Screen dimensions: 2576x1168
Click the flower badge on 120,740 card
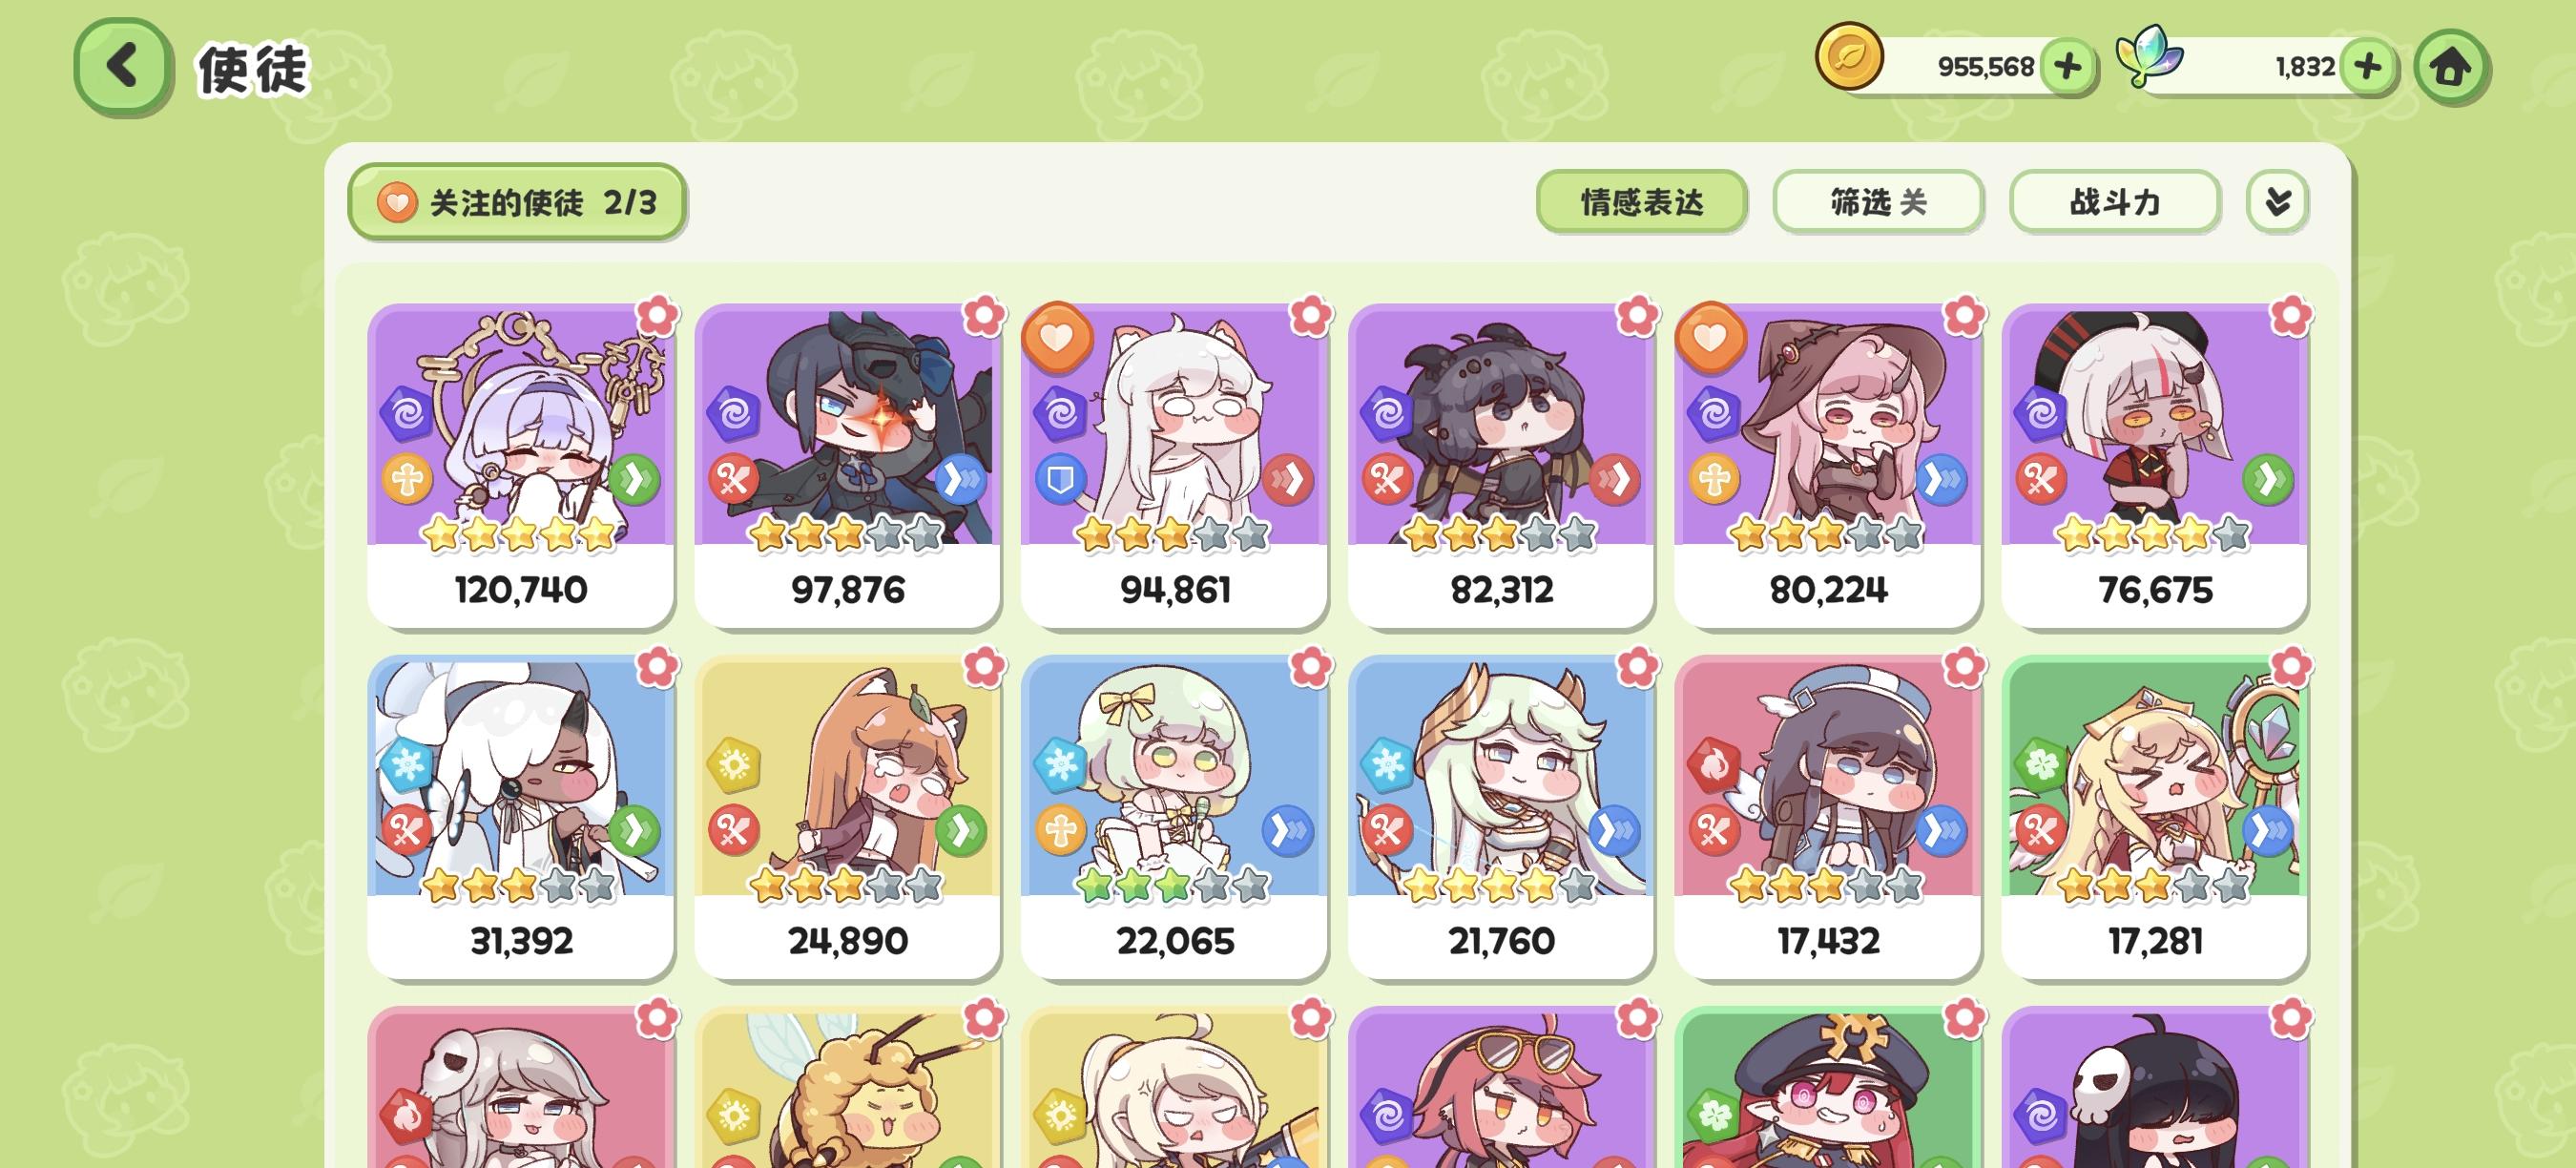pos(657,316)
